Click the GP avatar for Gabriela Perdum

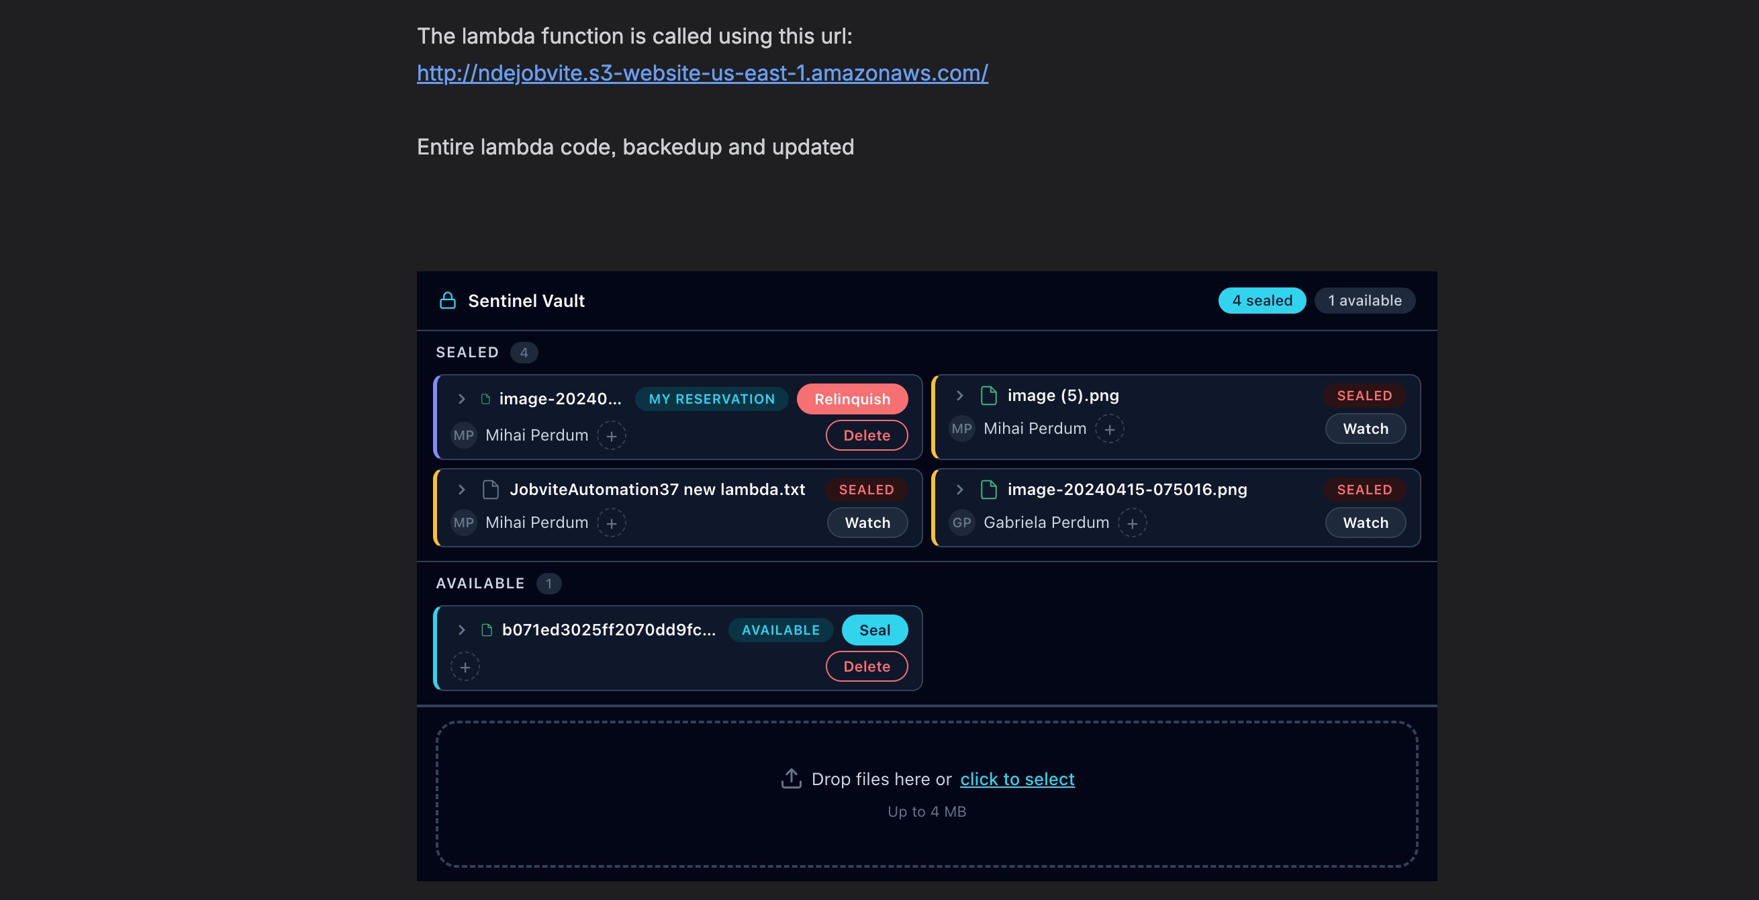pos(960,522)
